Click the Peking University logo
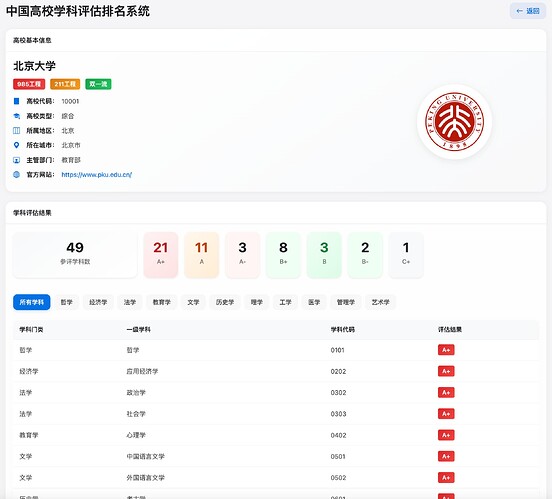Image resolution: width=552 pixels, height=499 pixels. [454, 121]
